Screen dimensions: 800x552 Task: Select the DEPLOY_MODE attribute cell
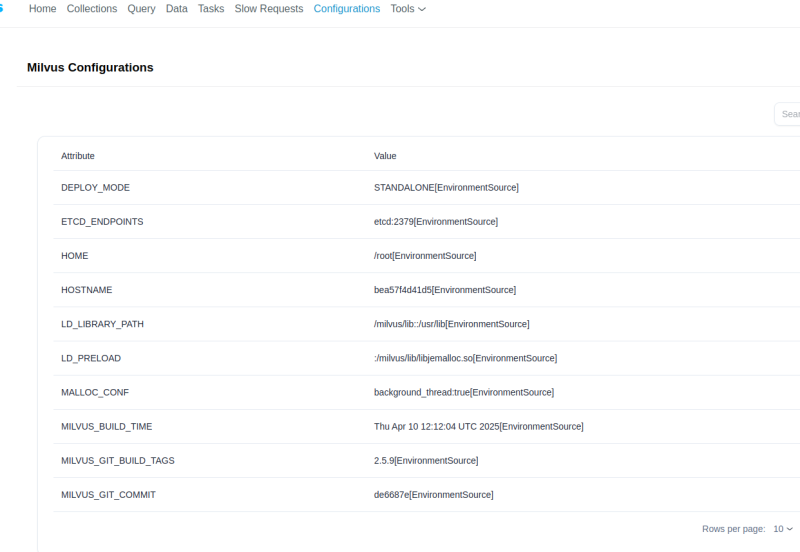point(95,188)
